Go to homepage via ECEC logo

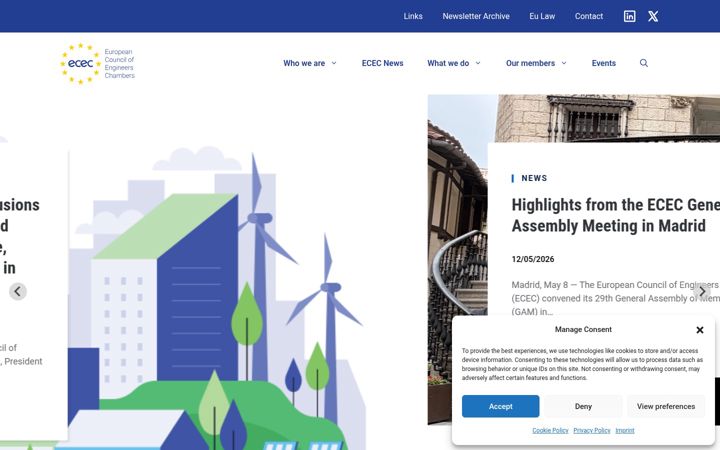click(x=97, y=63)
